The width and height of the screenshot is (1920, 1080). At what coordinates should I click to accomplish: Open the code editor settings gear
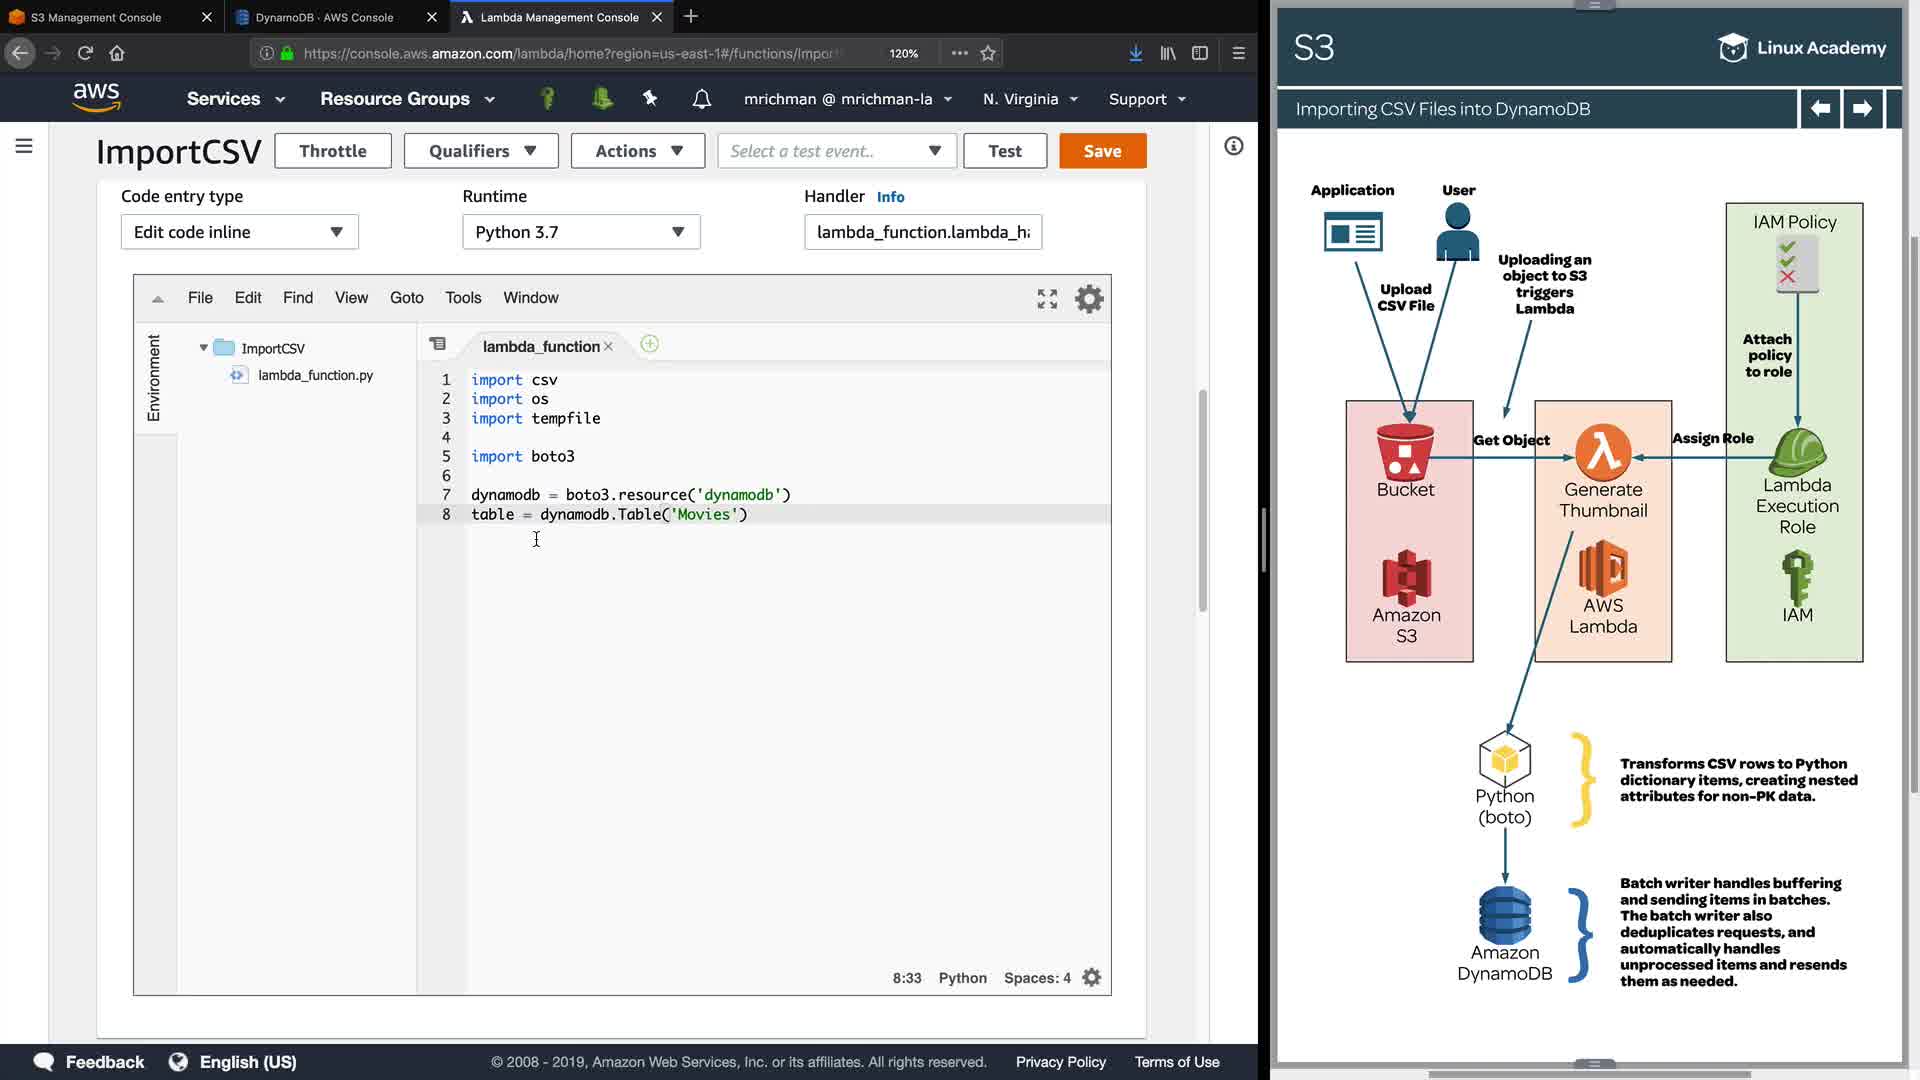[1089, 299]
